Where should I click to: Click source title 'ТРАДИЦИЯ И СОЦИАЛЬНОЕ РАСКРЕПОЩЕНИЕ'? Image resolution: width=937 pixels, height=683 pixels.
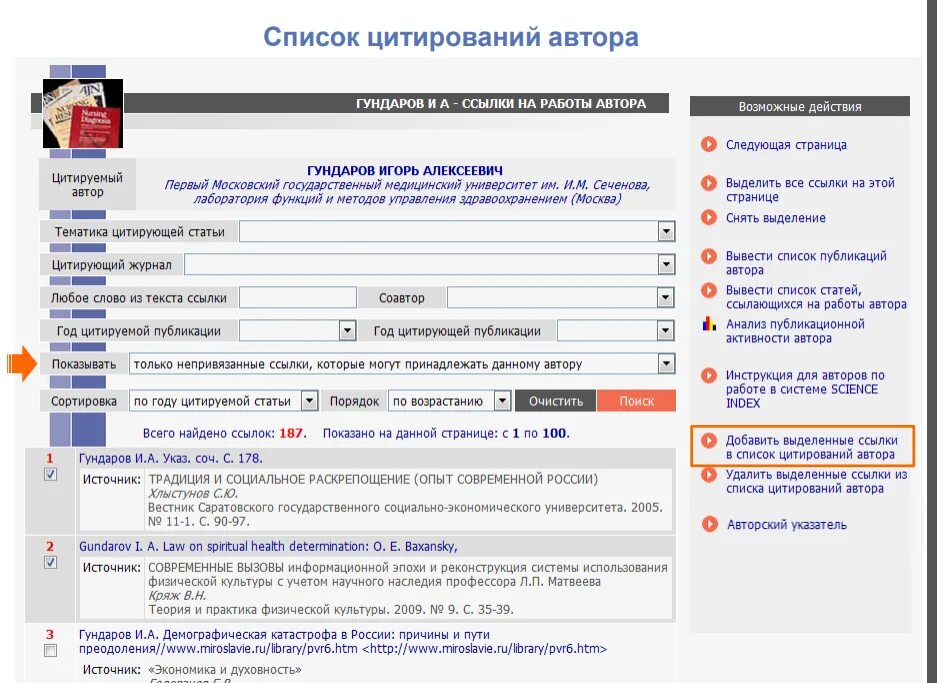pos(373,479)
